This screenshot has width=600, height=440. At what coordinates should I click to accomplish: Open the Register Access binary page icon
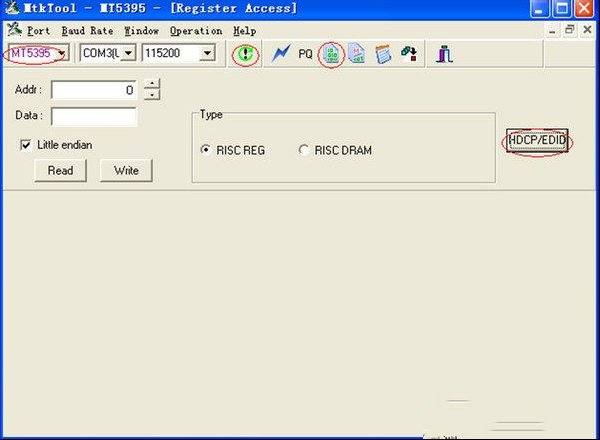click(332, 54)
